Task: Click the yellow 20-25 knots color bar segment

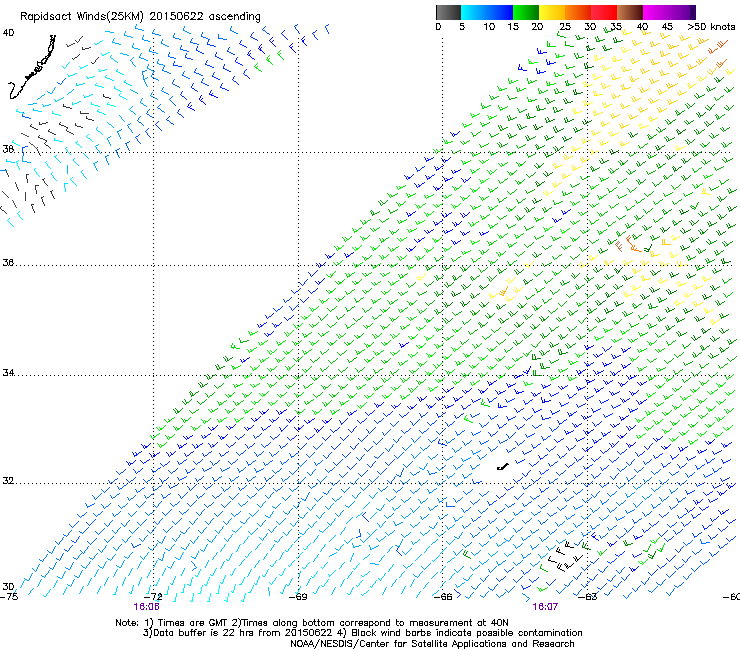Action: pos(552,12)
